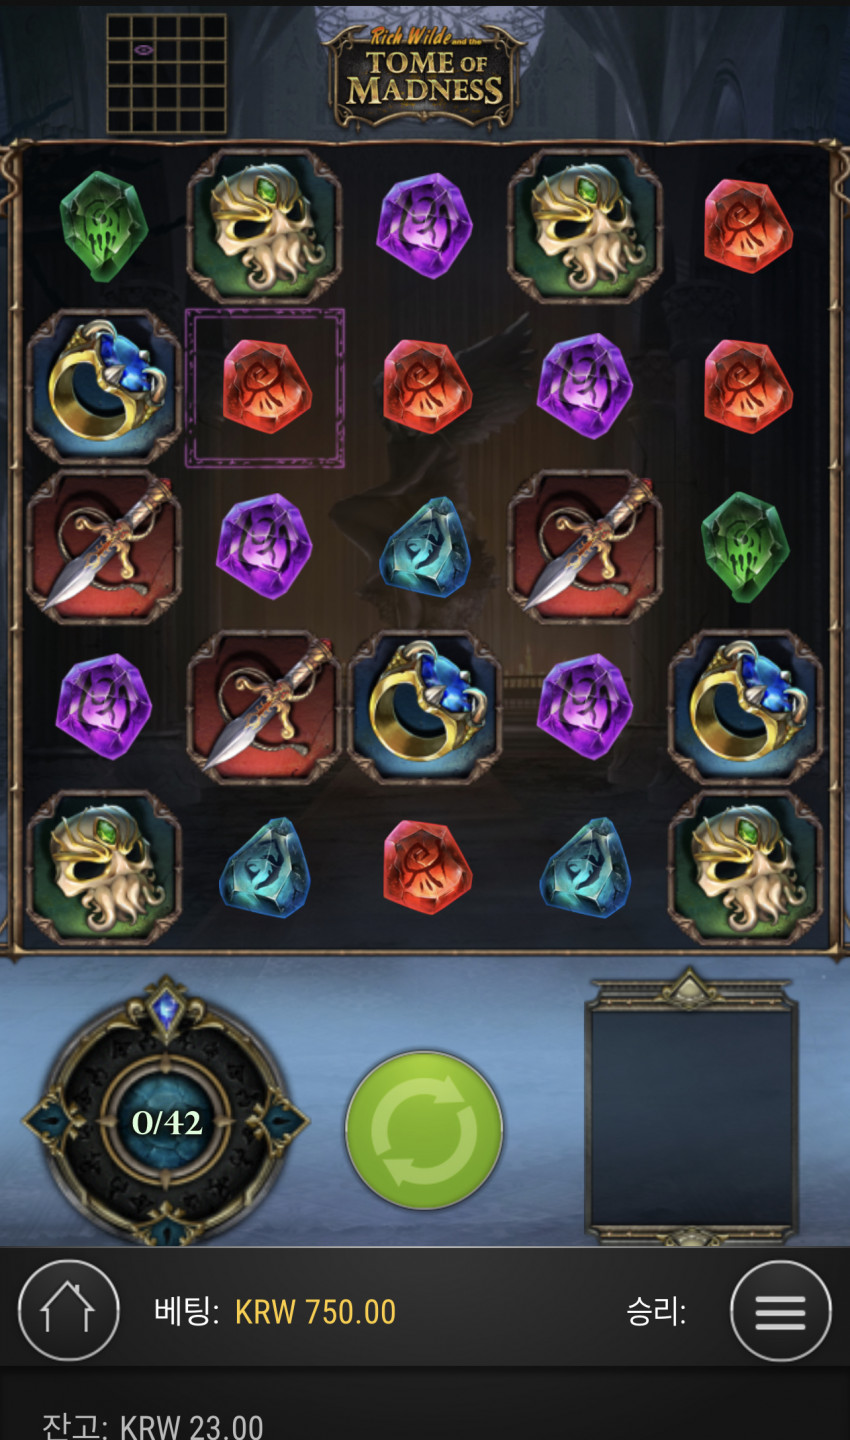Click the skull mask in bottom-left corner
This screenshot has width=850, height=1440.
click(x=104, y=867)
